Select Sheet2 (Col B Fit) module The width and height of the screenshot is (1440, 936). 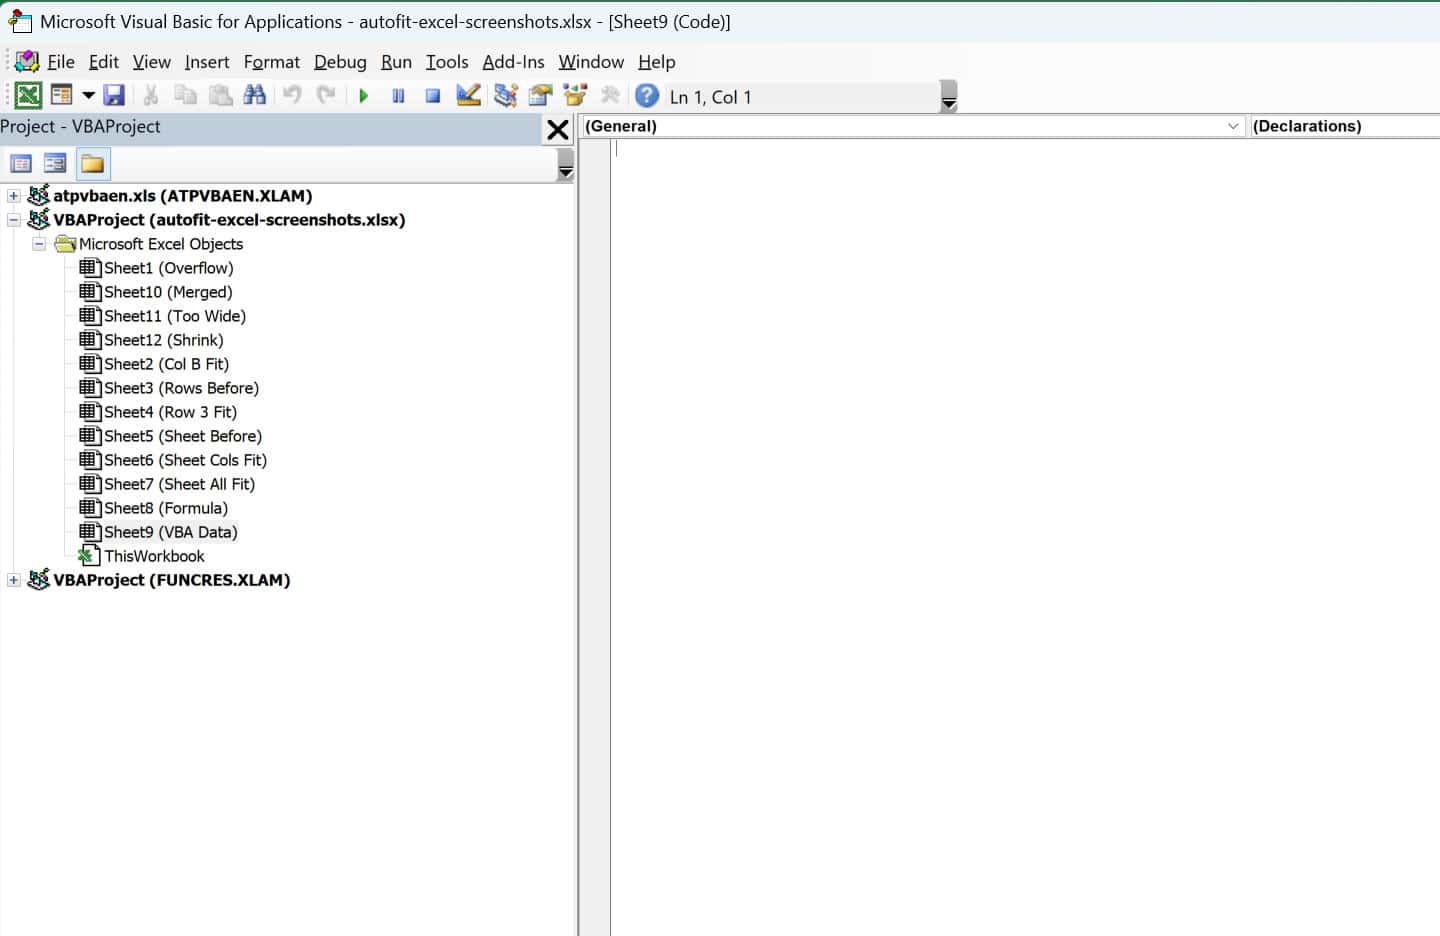tap(166, 364)
